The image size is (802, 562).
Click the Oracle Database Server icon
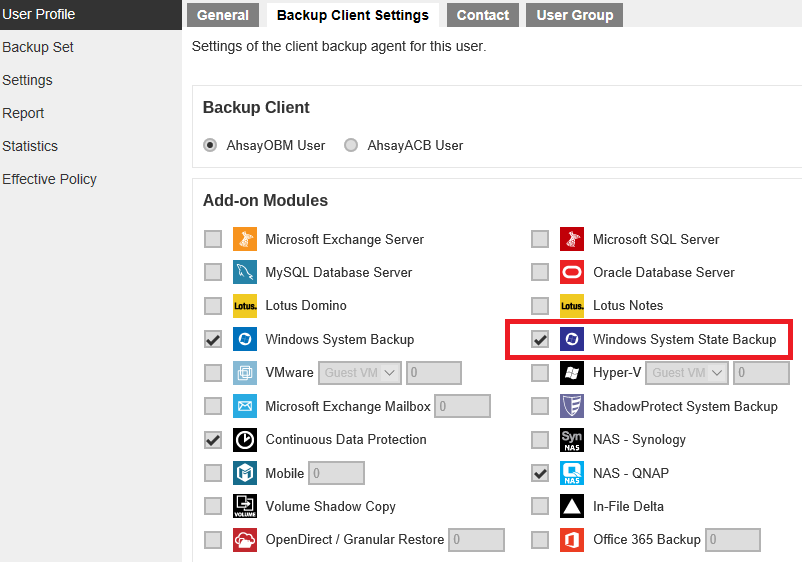(x=572, y=272)
